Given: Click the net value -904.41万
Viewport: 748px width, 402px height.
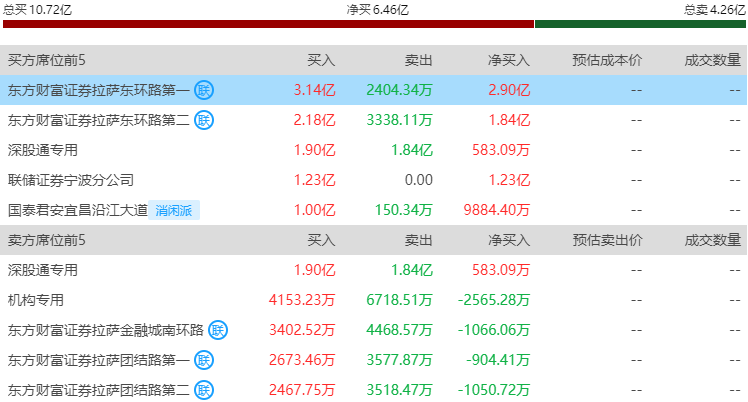Looking at the screenshot, I should point(498,360).
